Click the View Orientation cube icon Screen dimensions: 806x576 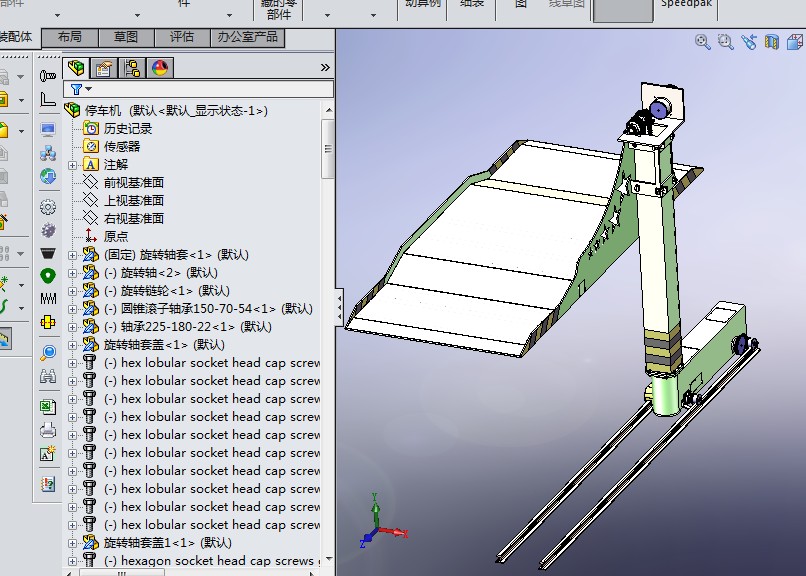click(x=795, y=42)
